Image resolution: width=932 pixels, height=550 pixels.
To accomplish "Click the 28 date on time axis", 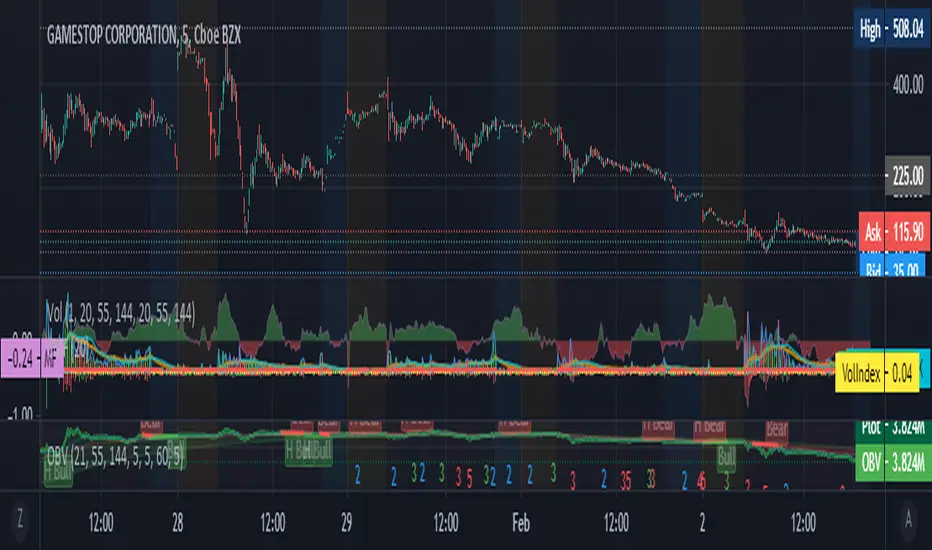I will [x=178, y=523].
